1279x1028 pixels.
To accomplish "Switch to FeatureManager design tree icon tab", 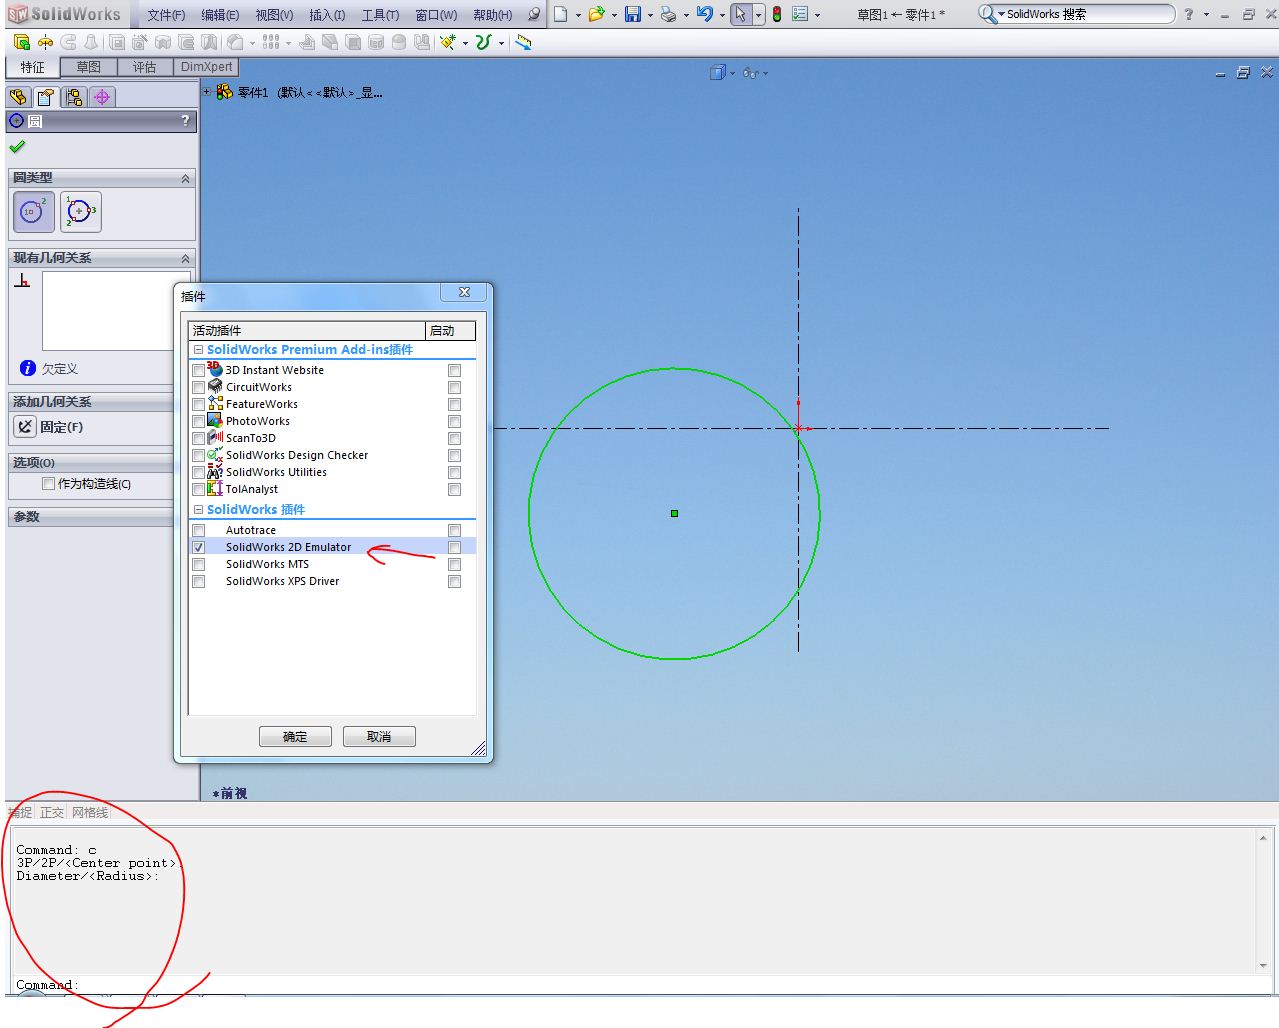I will click(x=18, y=97).
